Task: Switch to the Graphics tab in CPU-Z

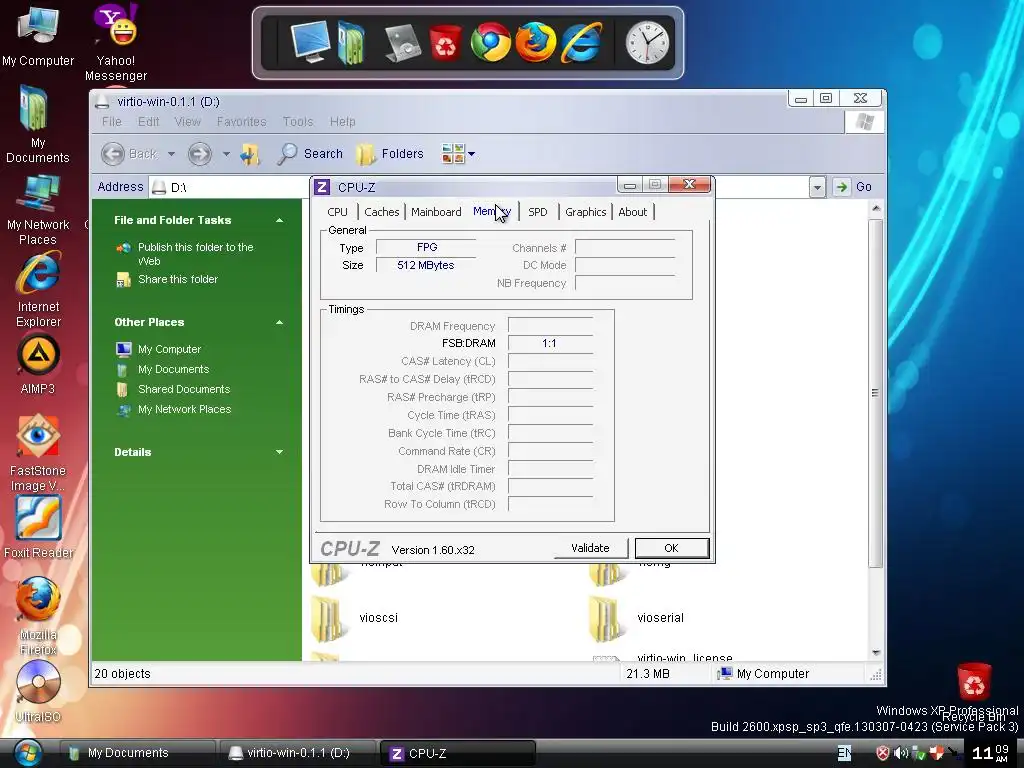Action: click(x=585, y=212)
